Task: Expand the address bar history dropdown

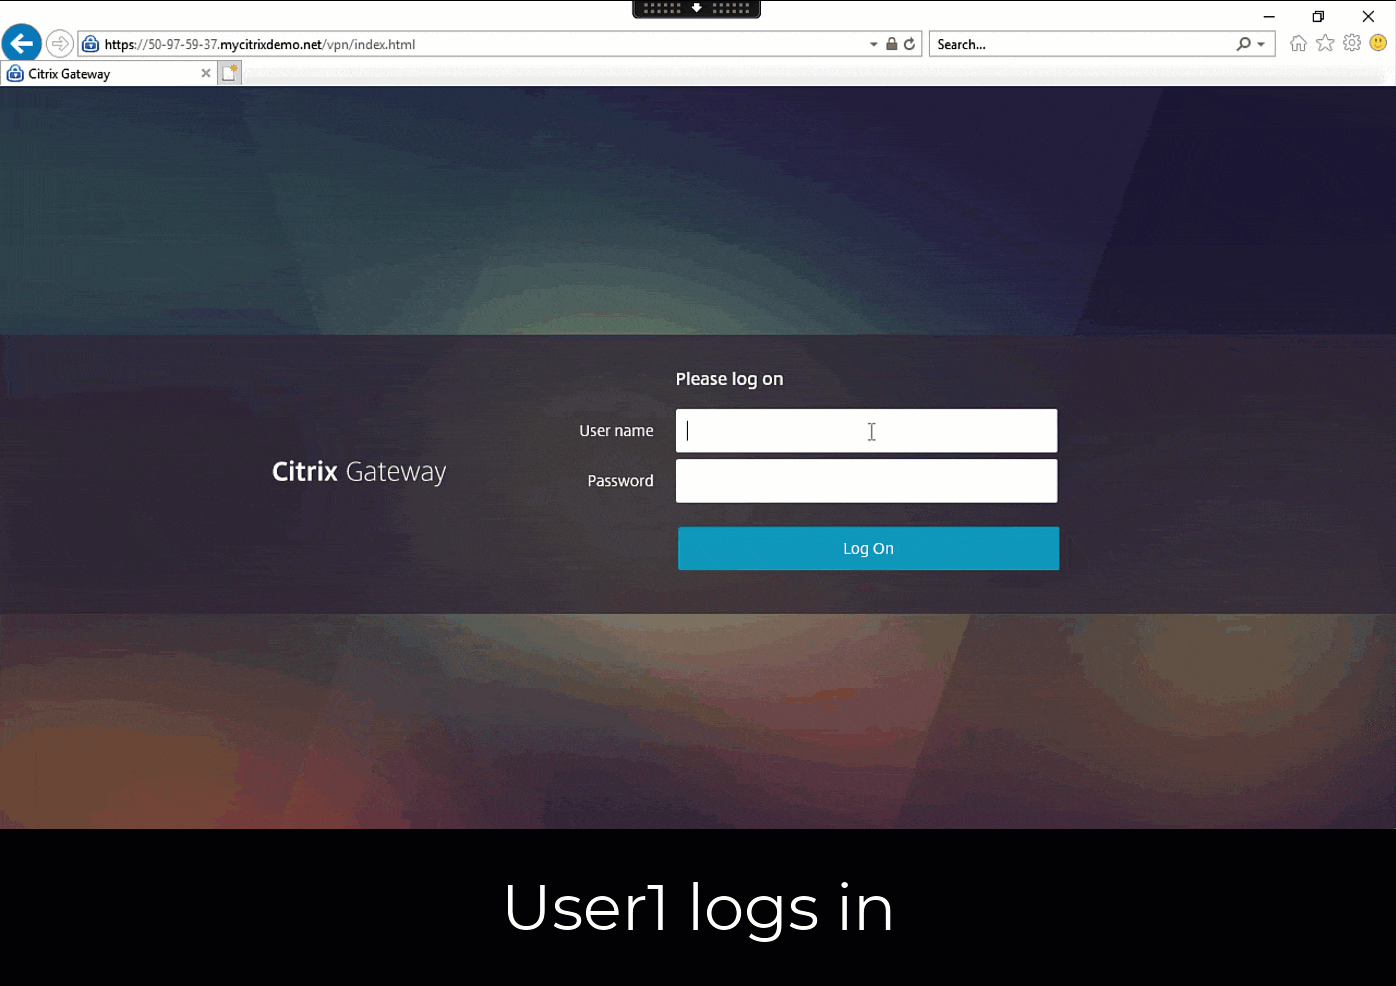Action: 874,44
